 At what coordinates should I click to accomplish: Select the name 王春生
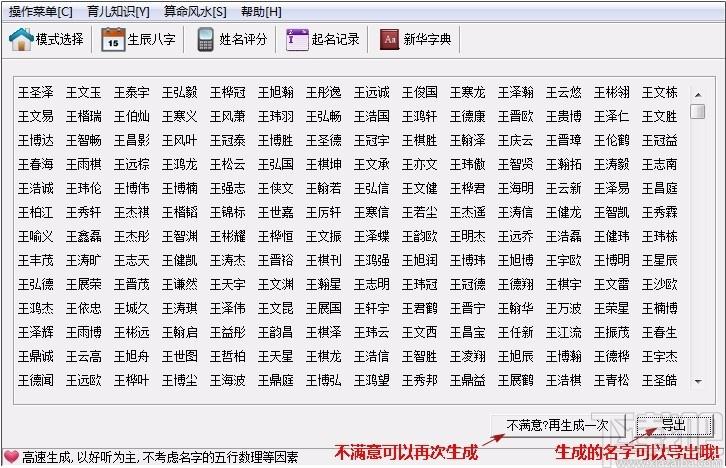click(x=659, y=332)
